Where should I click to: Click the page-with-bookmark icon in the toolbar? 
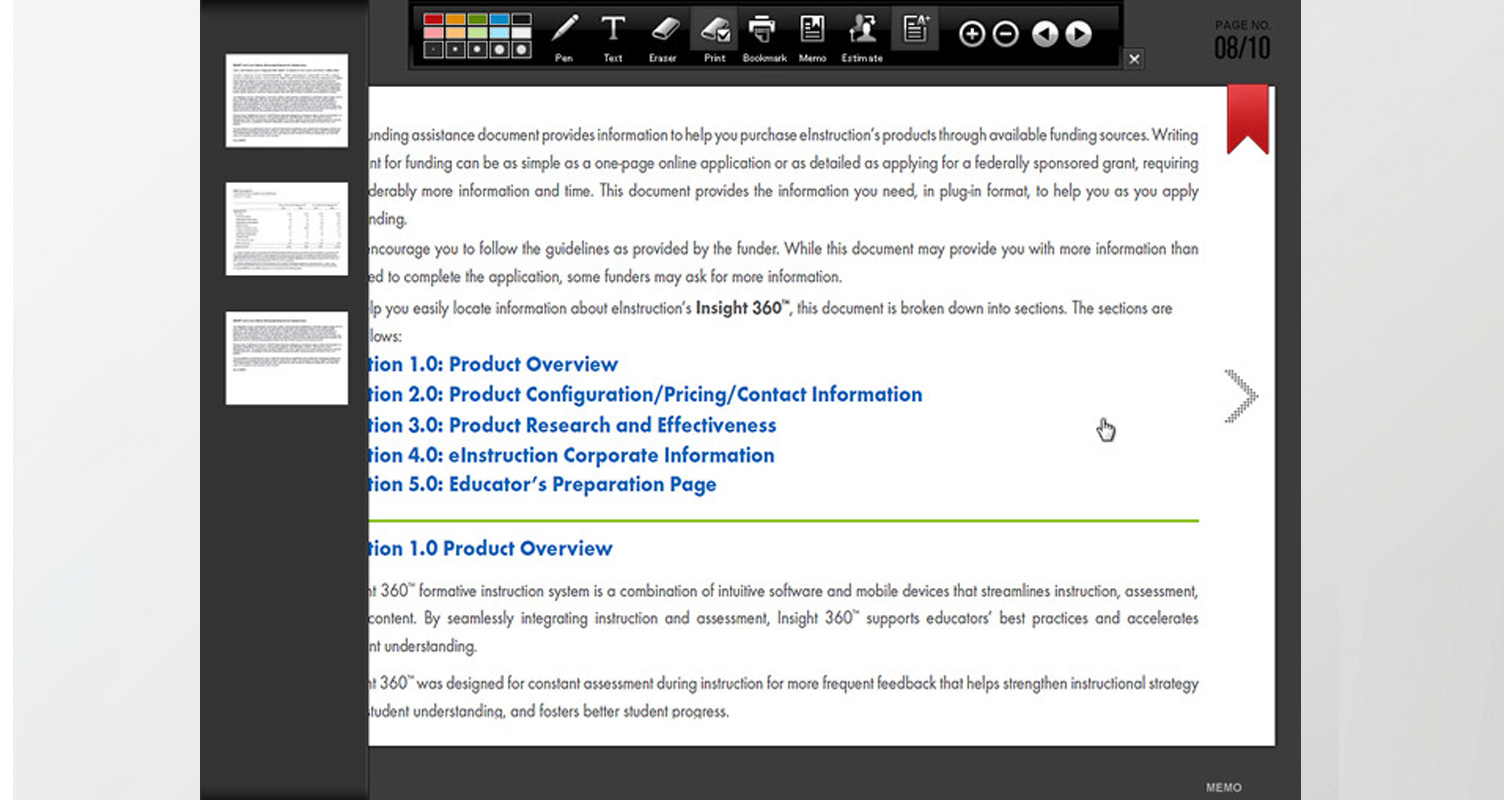coord(812,28)
